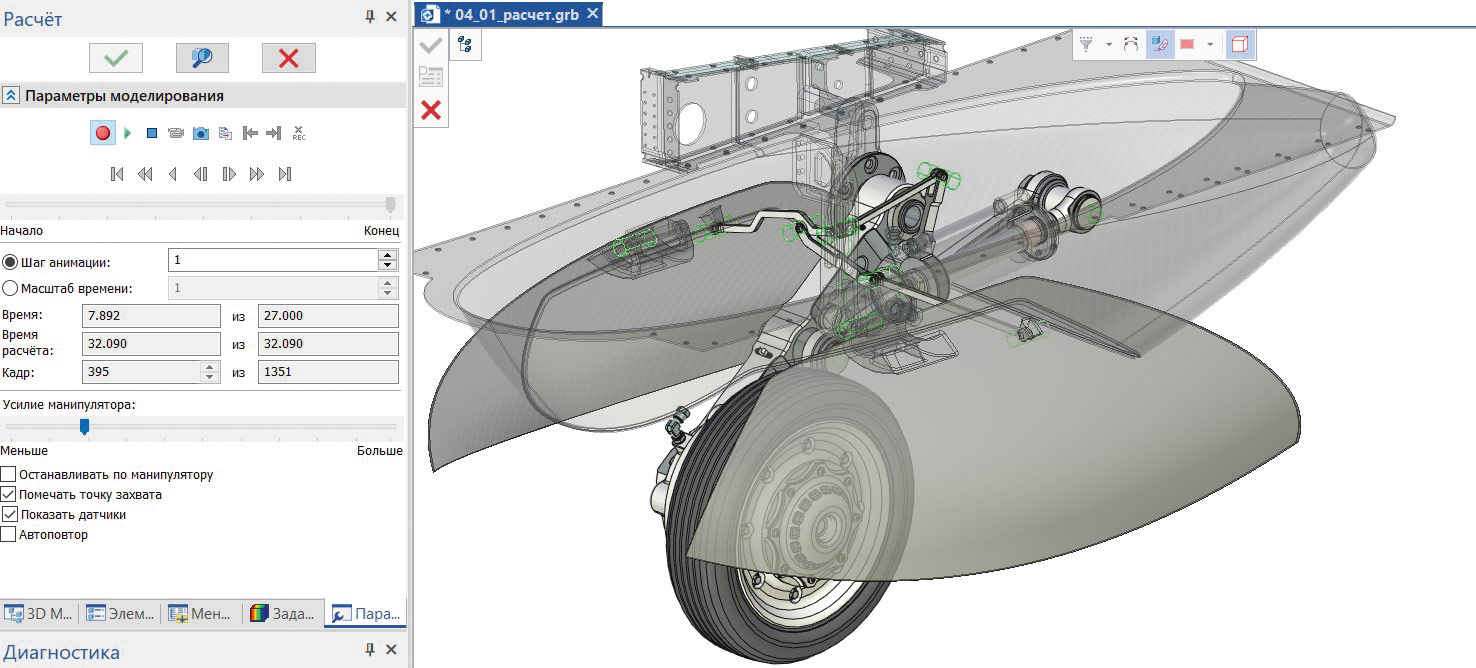Screen dimensions: 1476x668
Task: Open the selection filter dropdown arrow
Action: (x=1109, y=45)
